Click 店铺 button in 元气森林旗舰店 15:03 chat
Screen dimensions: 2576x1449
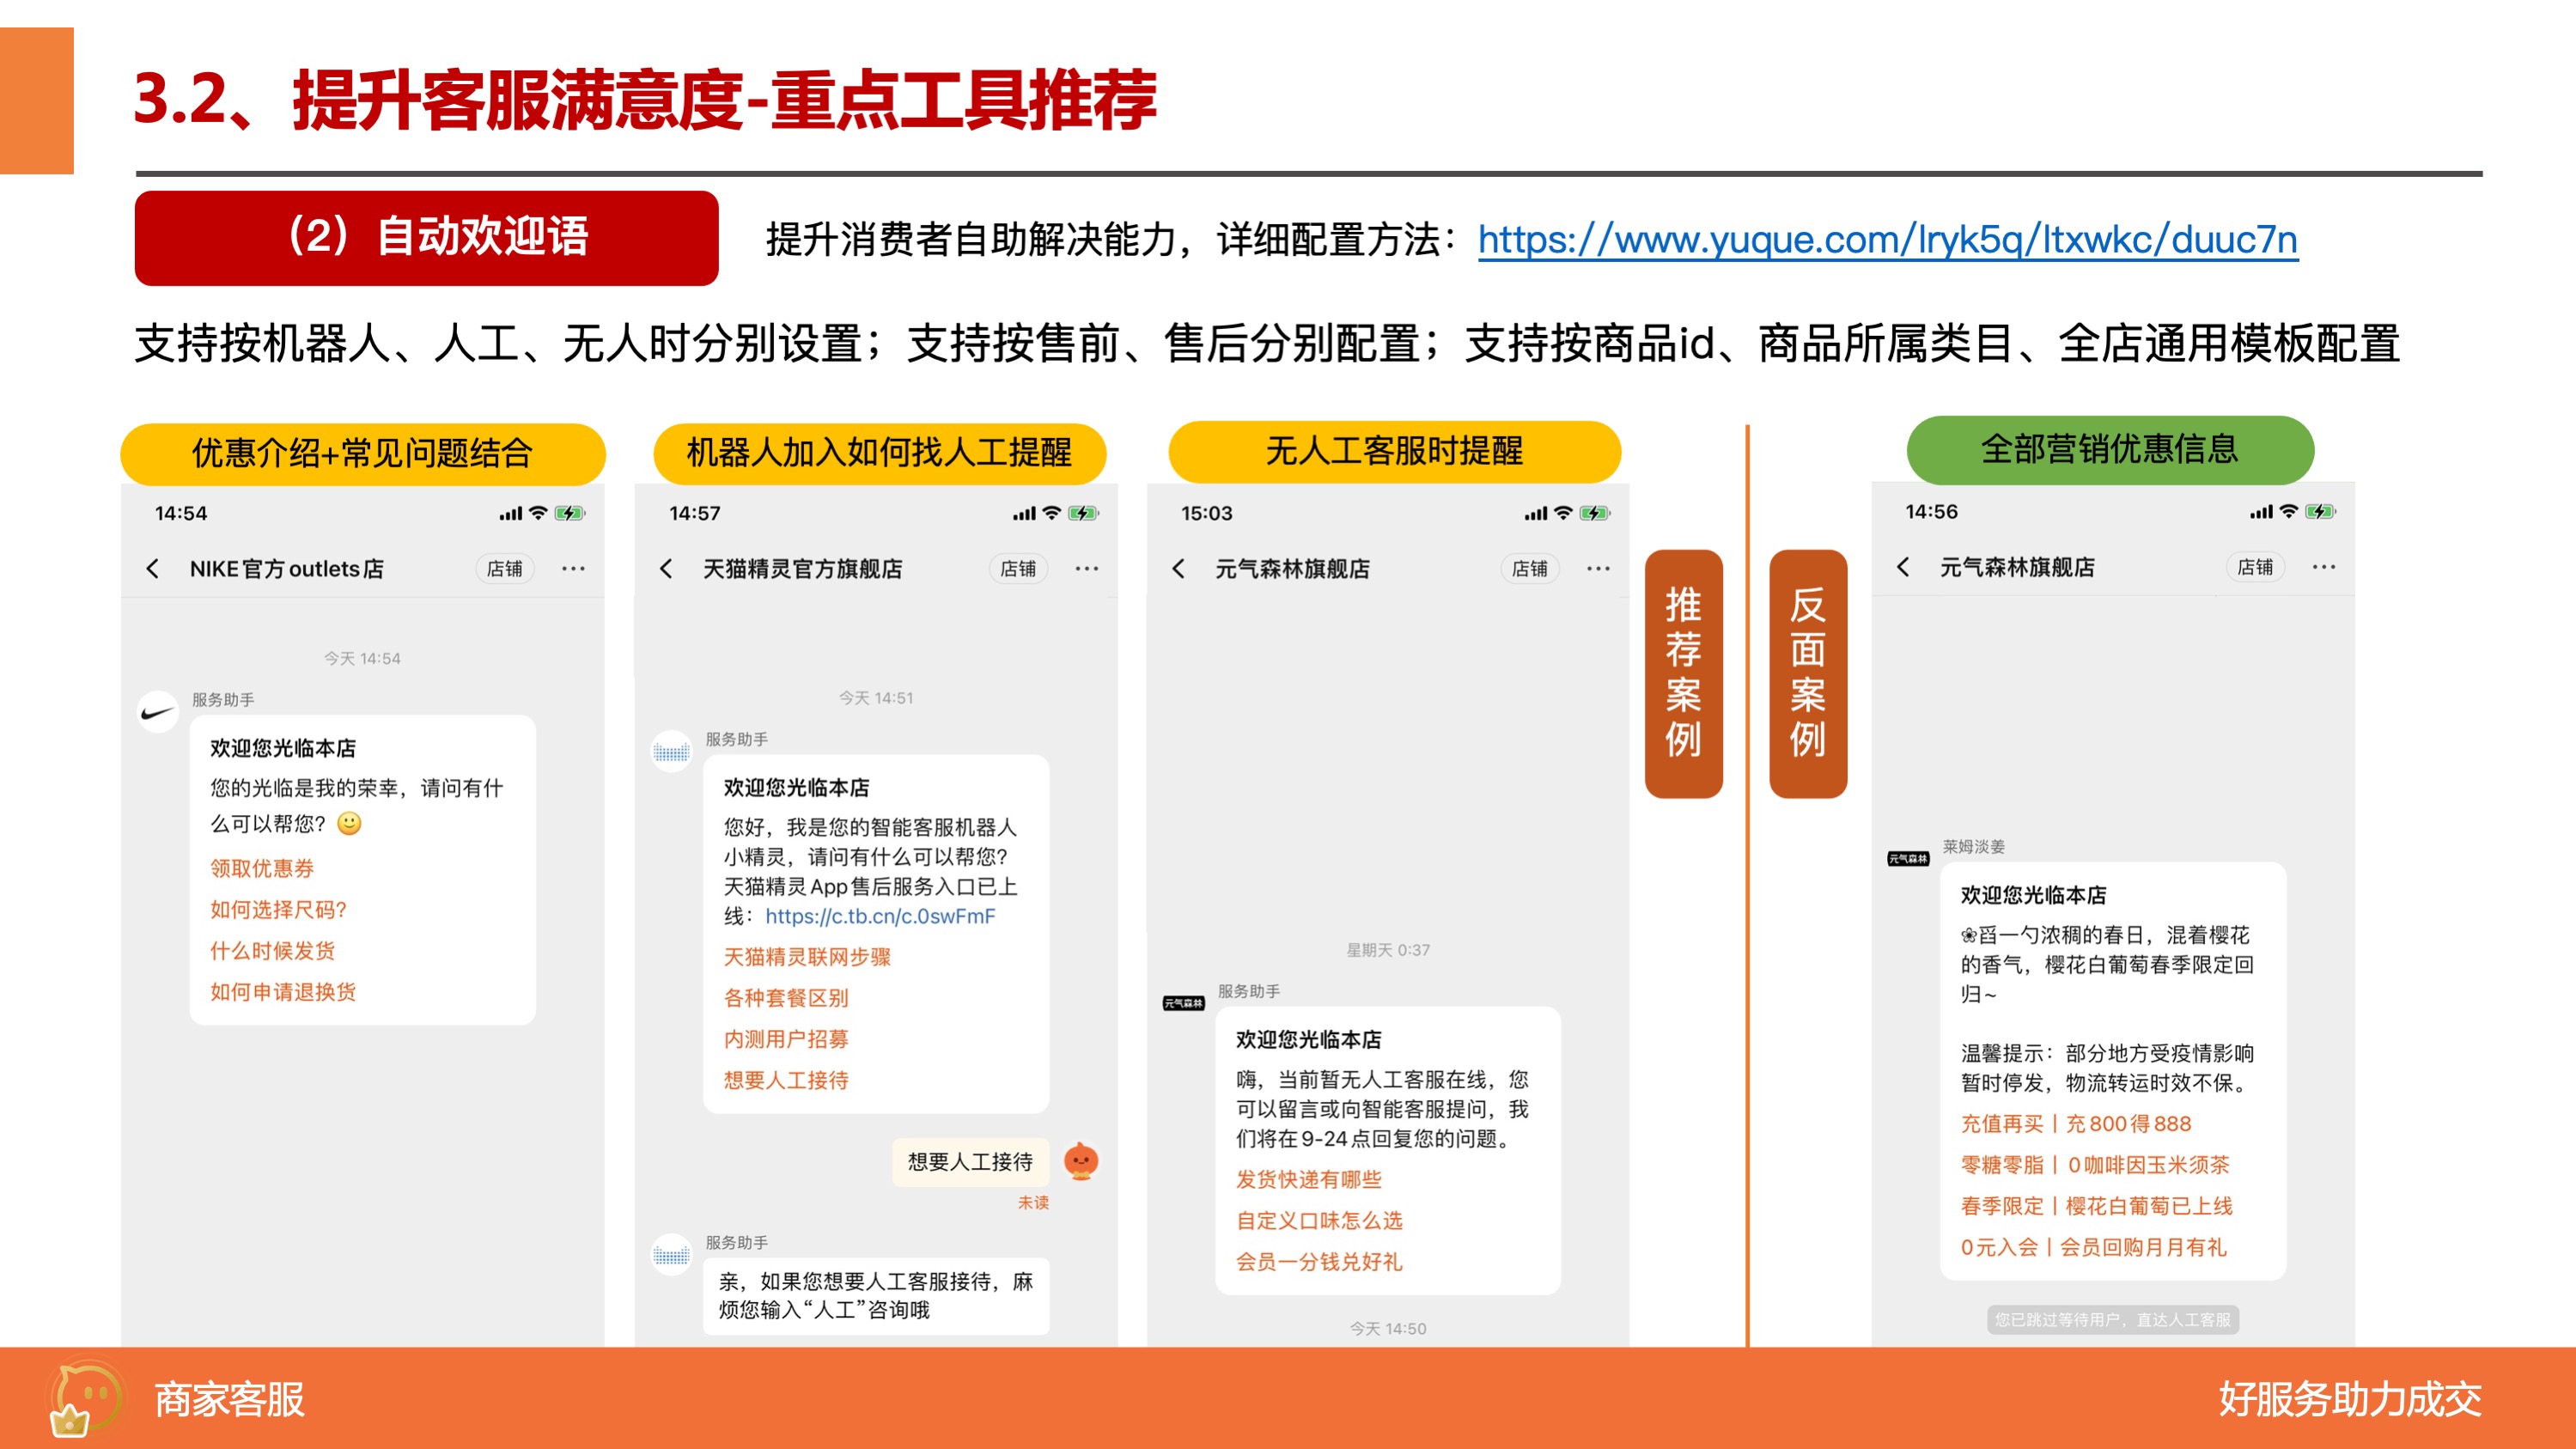1530,569
